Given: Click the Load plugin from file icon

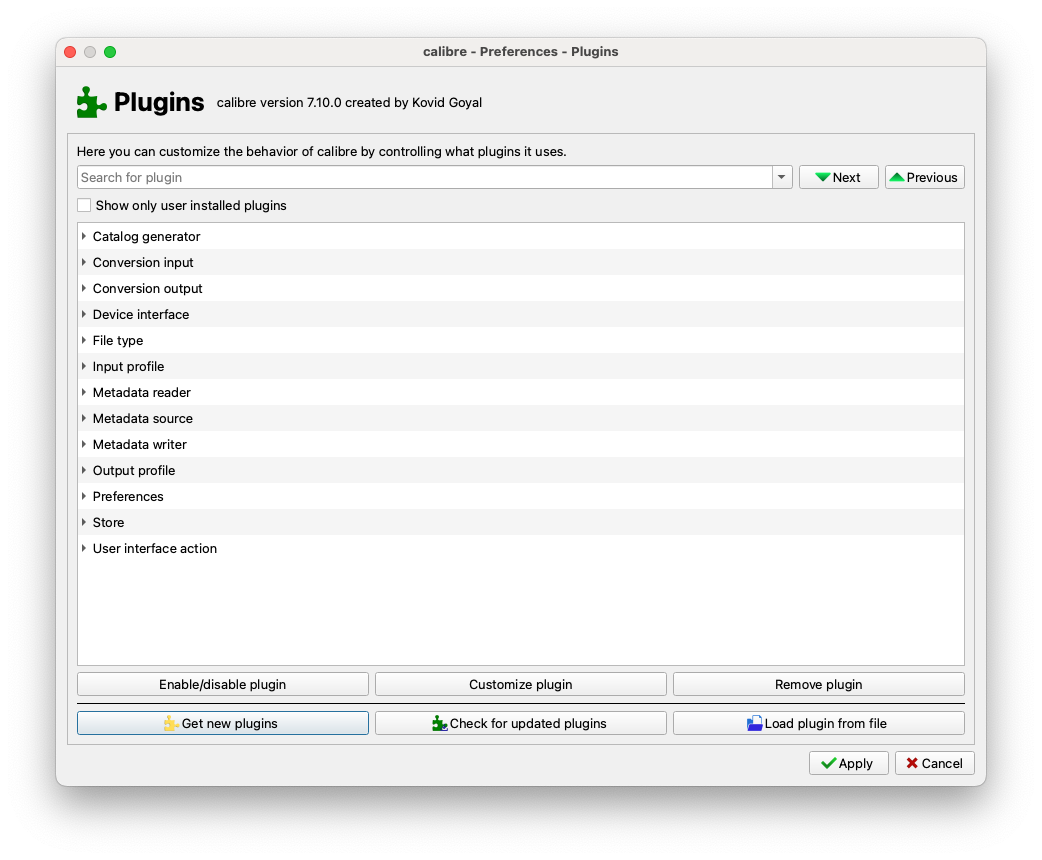Looking at the screenshot, I should pyautogui.click(x=755, y=724).
